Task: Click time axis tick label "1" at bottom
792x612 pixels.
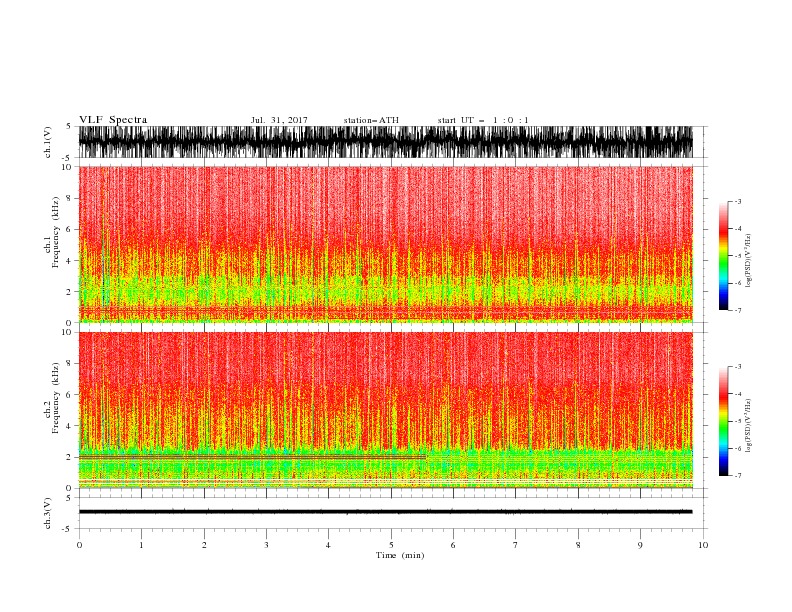Action: coord(141,545)
